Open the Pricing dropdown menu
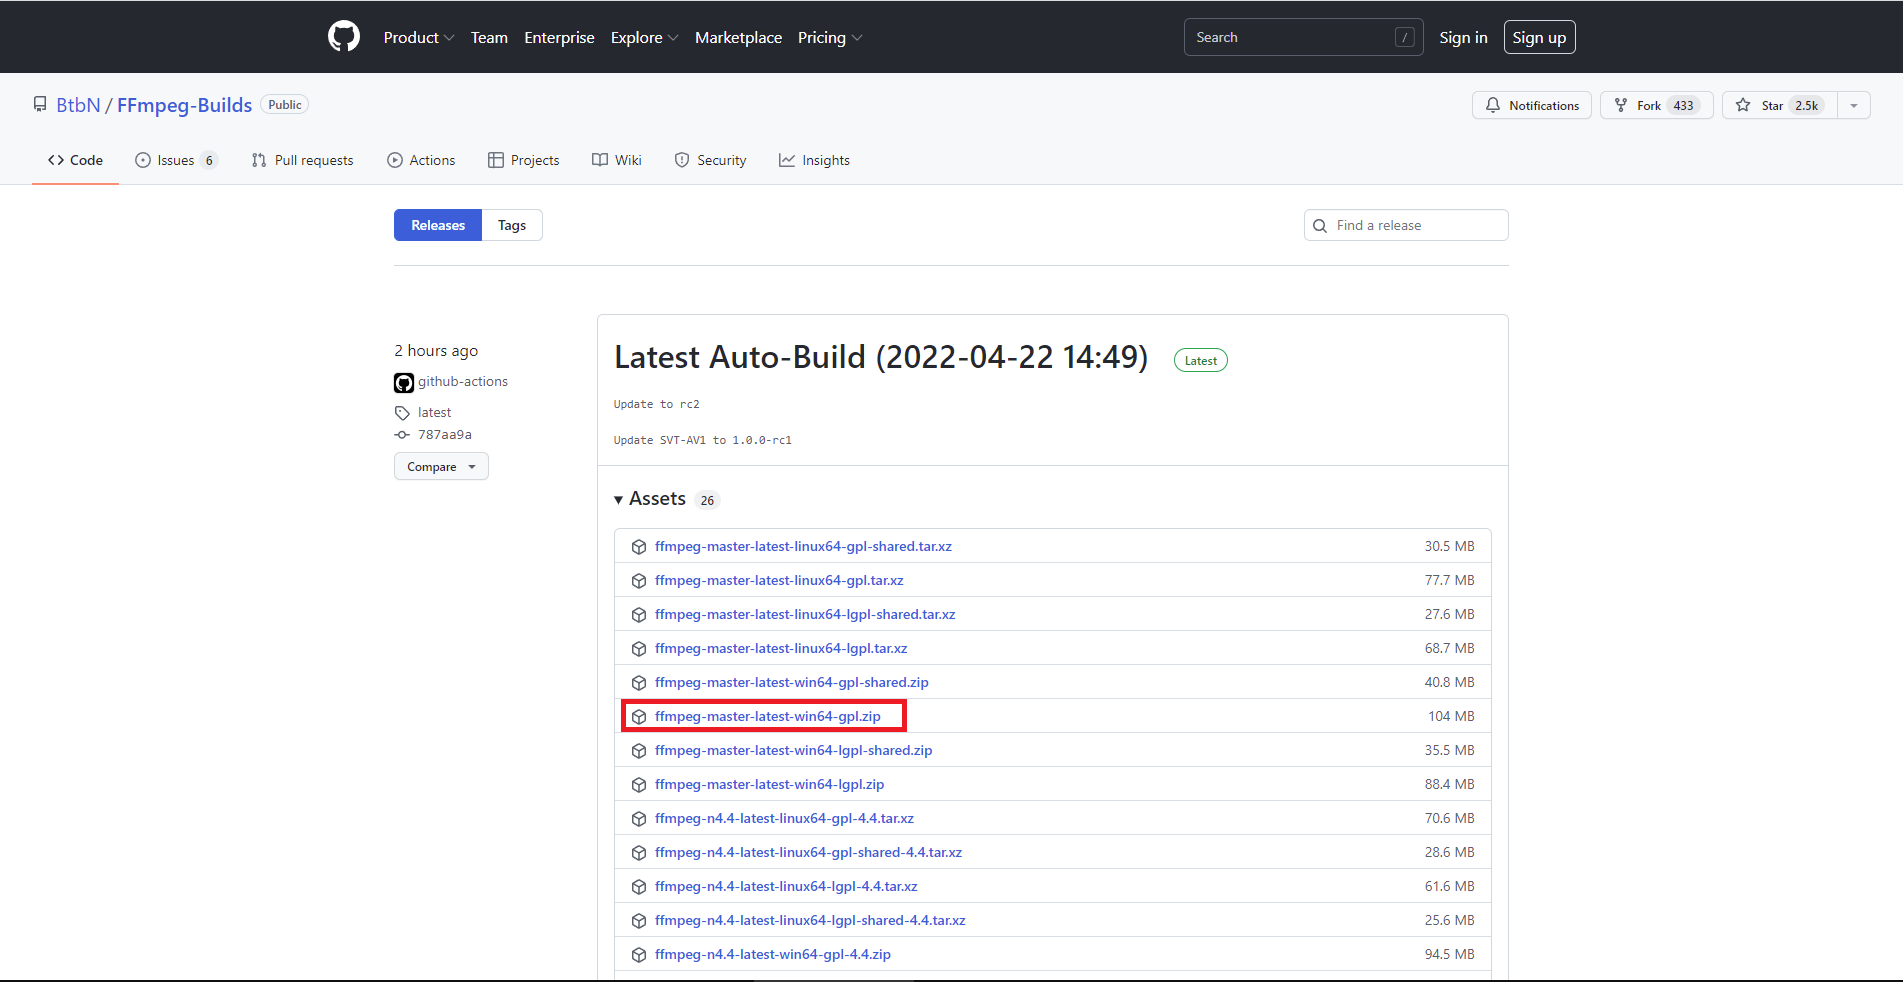The width and height of the screenshot is (1903, 982). pos(830,37)
